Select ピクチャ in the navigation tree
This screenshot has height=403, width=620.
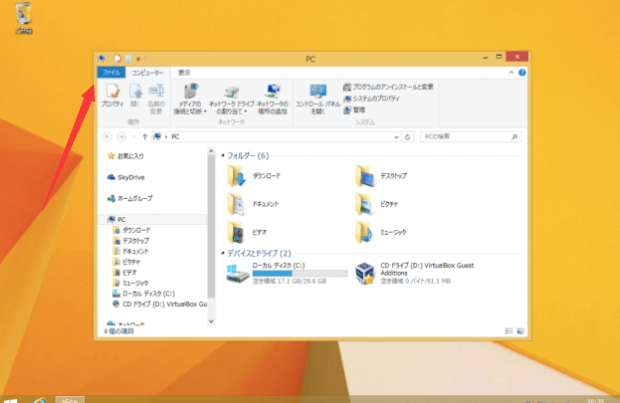[127, 262]
